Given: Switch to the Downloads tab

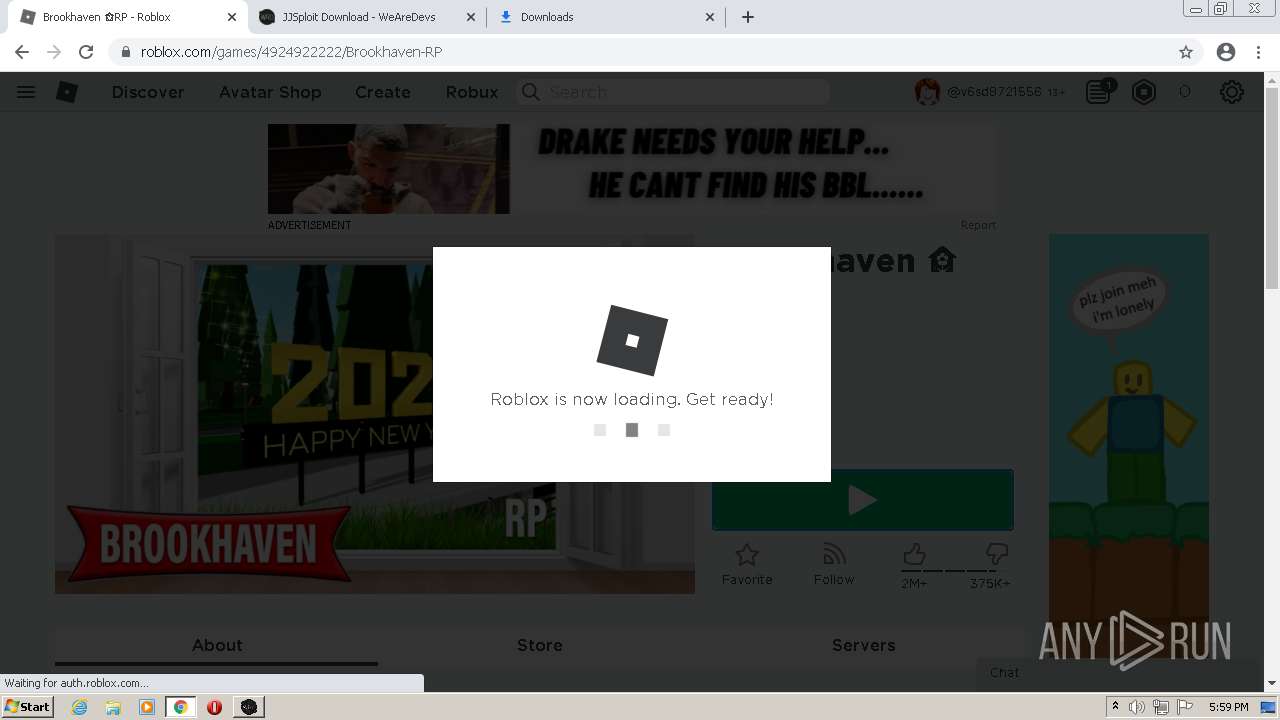Looking at the screenshot, I should [x=606, y=17].
